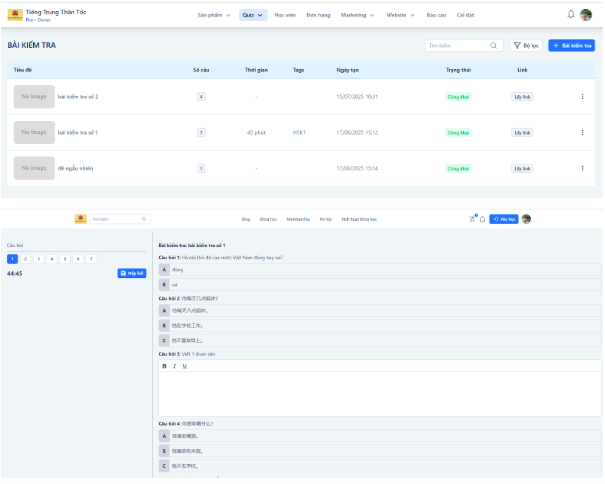605x484 pixels.
Task: Click the notification bell in the top header
Action: point(571,15)
